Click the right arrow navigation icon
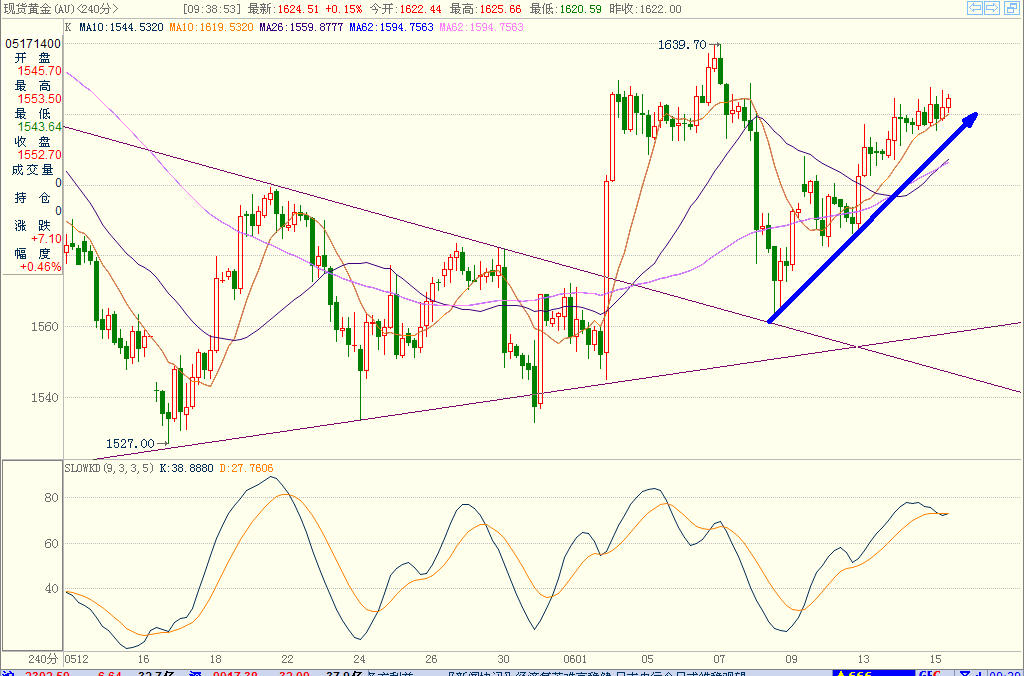1024x676 pixels. point(991,8)
